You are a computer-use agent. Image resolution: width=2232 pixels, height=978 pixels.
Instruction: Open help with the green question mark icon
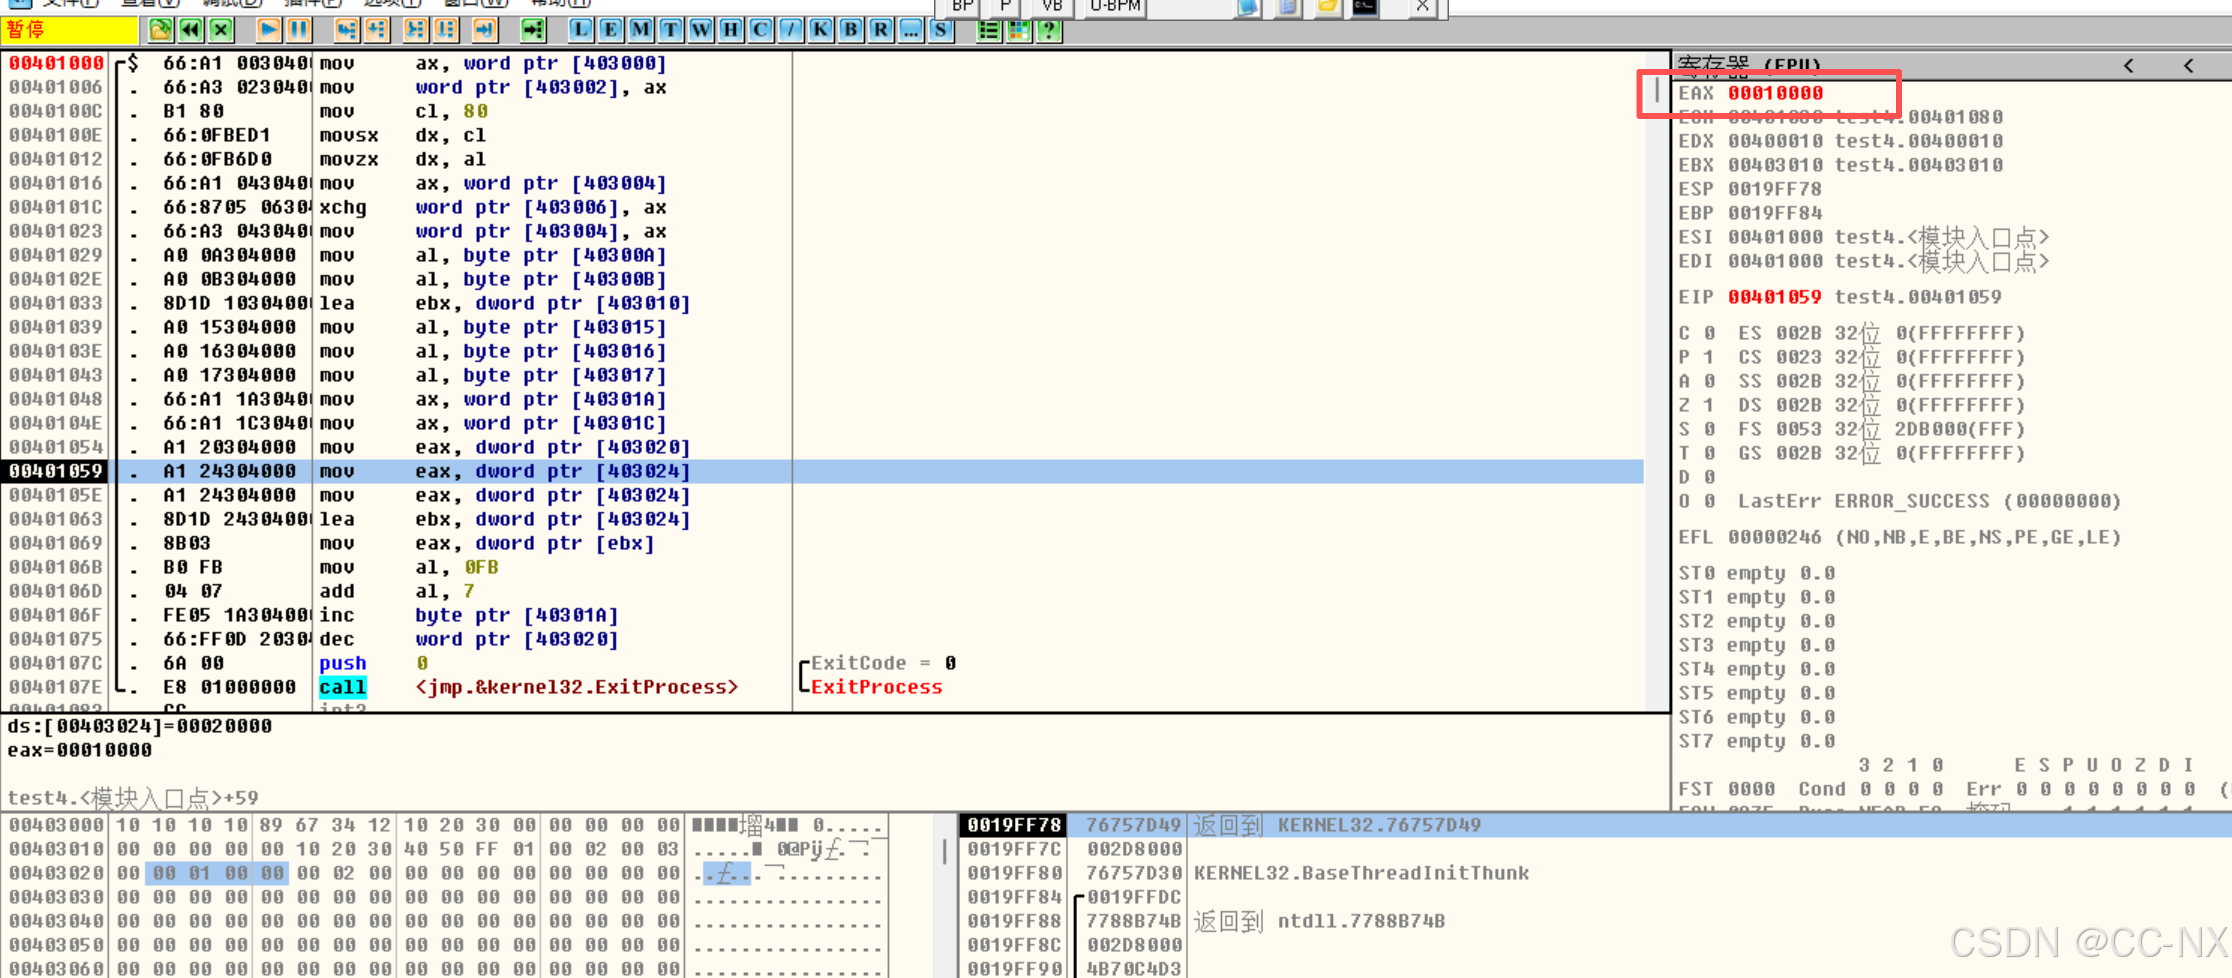point(1049,30)
